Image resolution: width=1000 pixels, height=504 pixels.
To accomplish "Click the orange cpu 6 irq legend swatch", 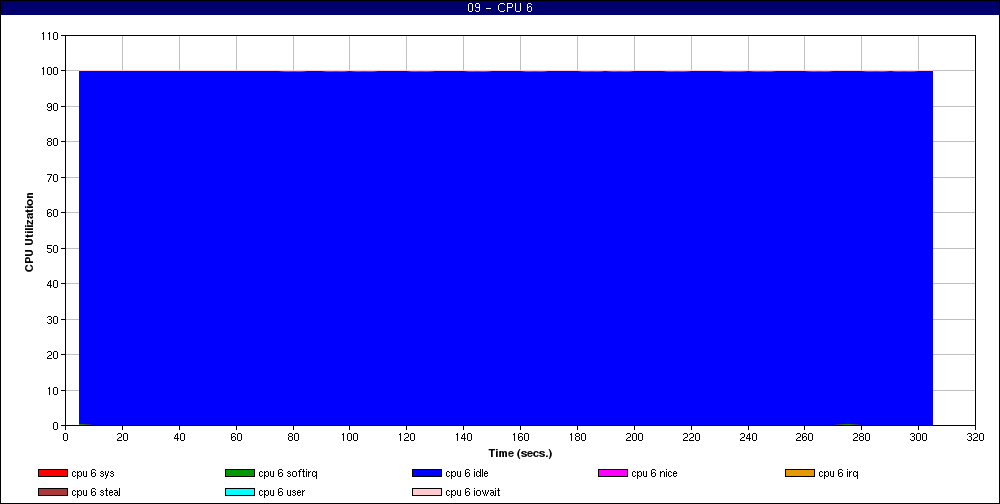I will [x=800, y=473].
